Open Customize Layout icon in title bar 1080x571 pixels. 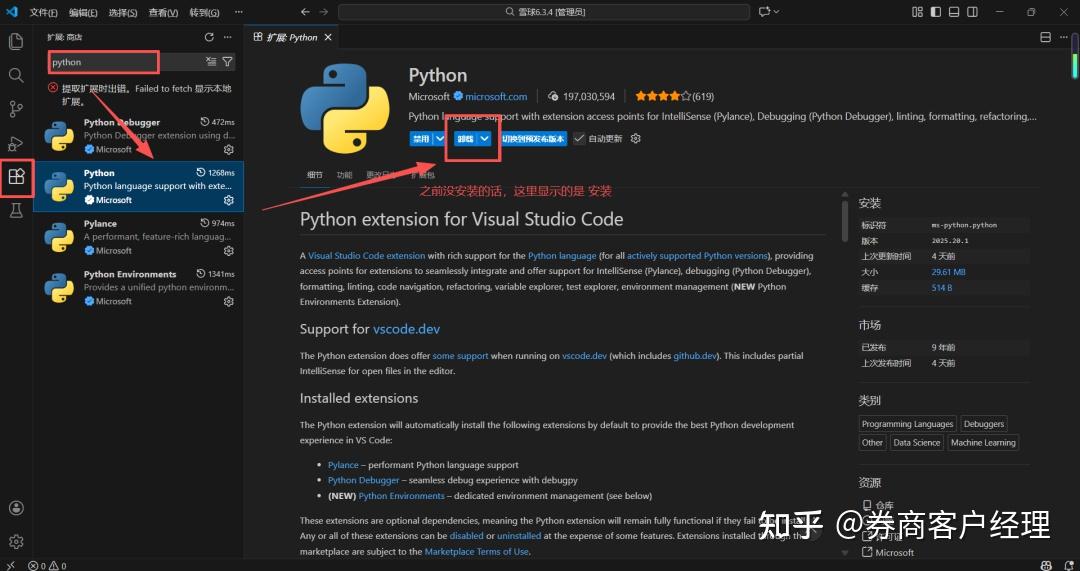[917, 12]
